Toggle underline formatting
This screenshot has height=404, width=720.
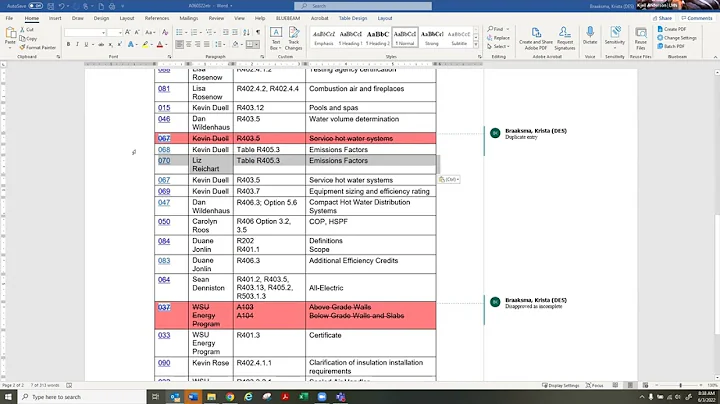(x=86, y=44)
